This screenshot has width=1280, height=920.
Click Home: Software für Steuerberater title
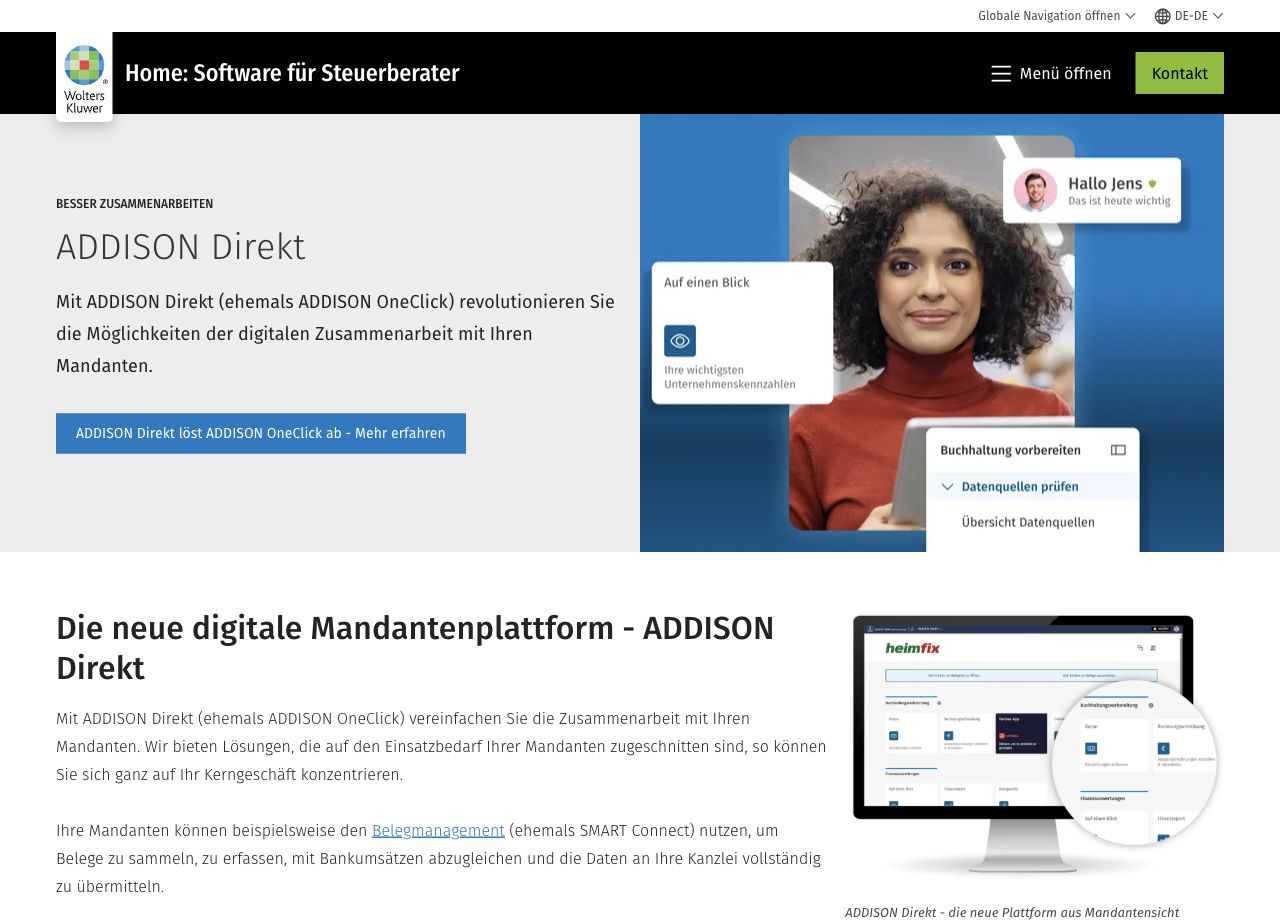[x=292, y=73]
